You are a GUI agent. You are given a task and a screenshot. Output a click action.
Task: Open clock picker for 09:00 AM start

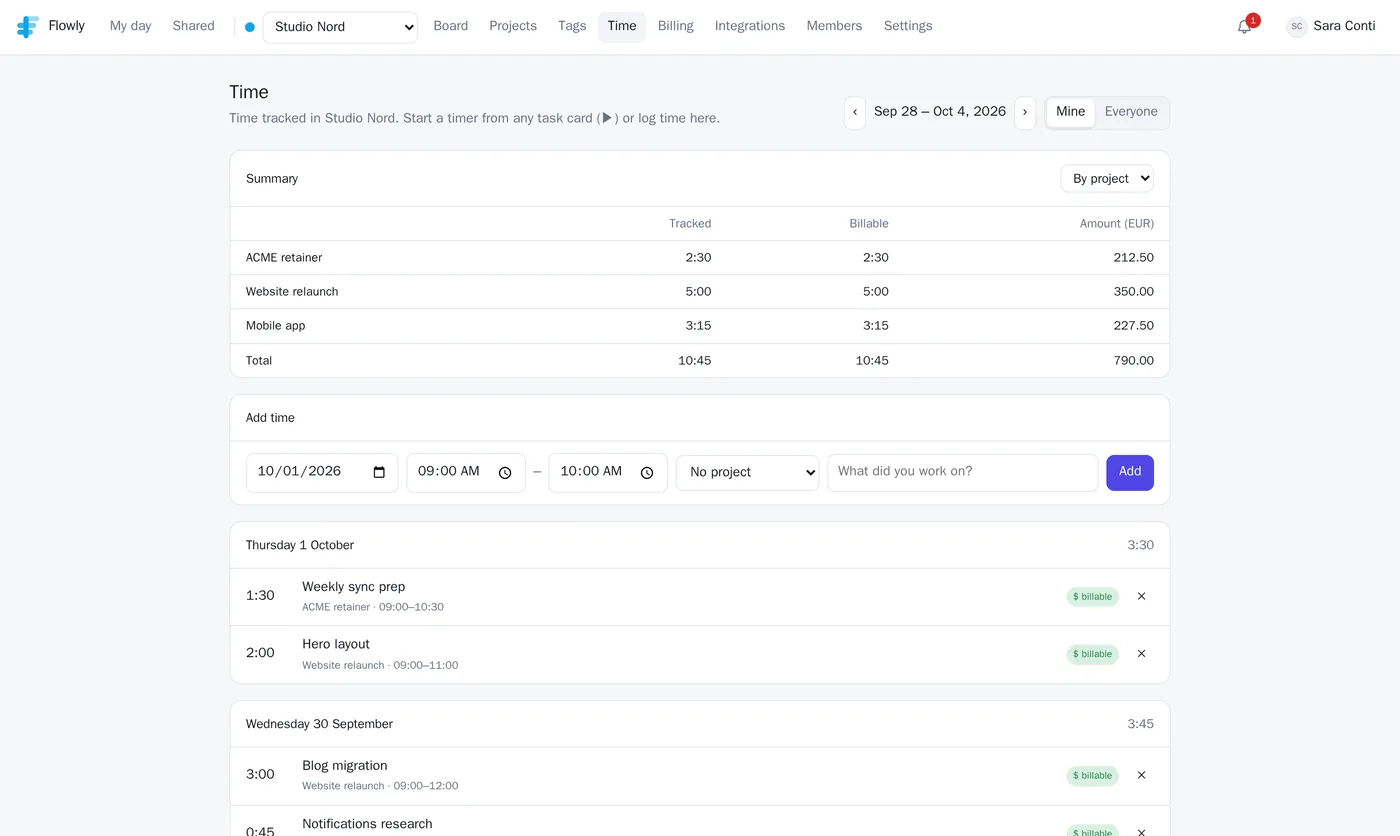click(505, 473)
